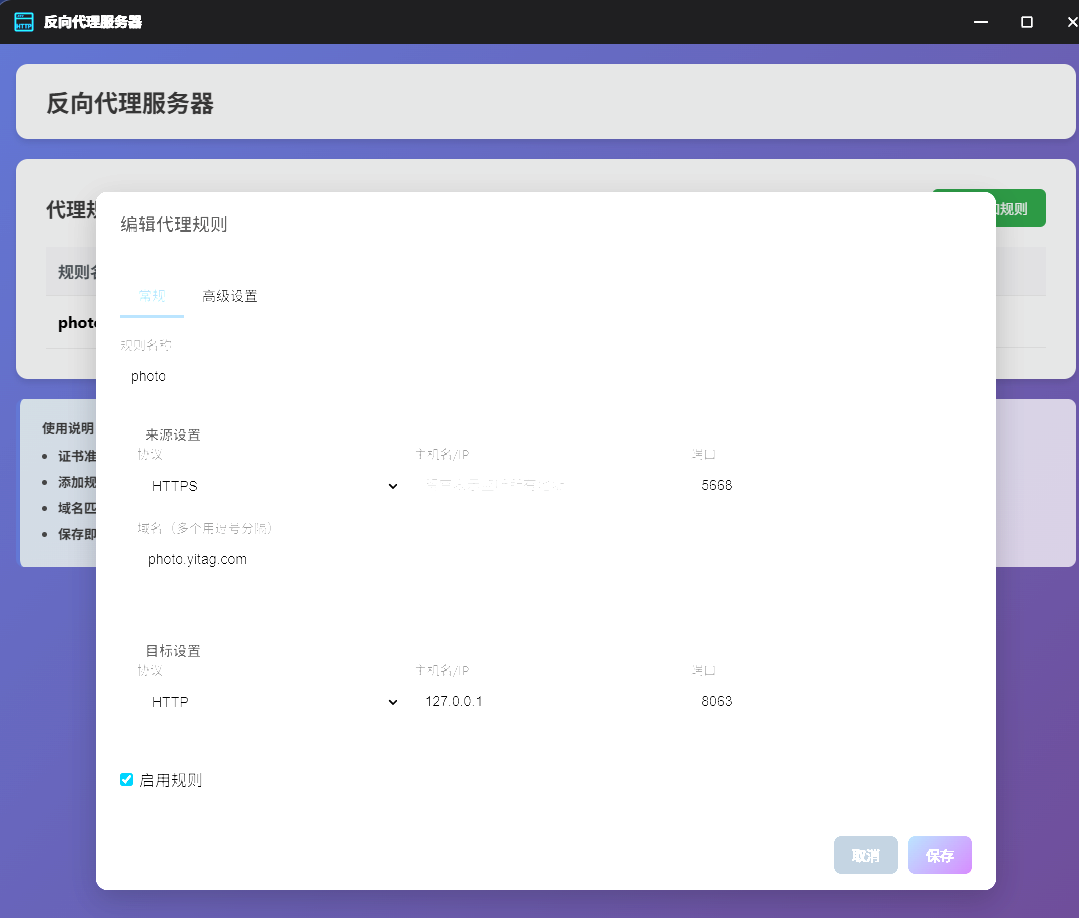This screenshot has width=1079, height=918.
Task: Toggle the 启用规则 checkbox
Action: click(127, 780)
